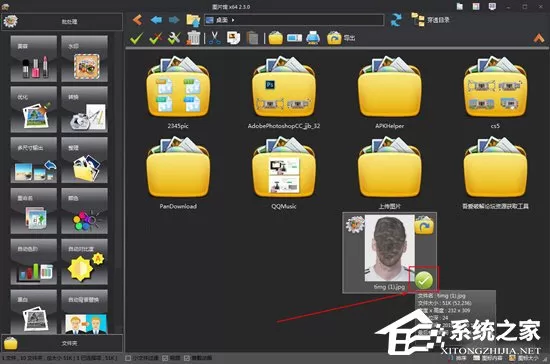Open the batch processing panel header

[x=62, y=21]
